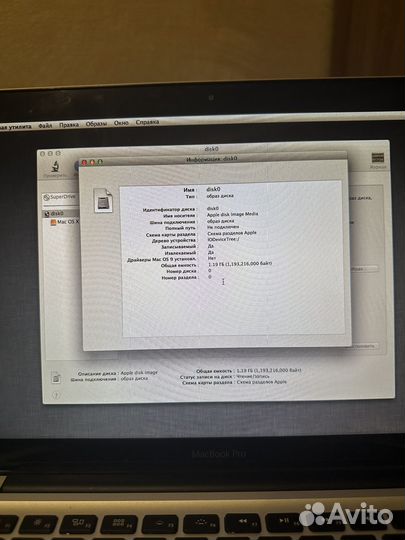Open help with the question mark button
Image resolution: width=405 pixels, height=540 pixels.
[x=55, y=396]
